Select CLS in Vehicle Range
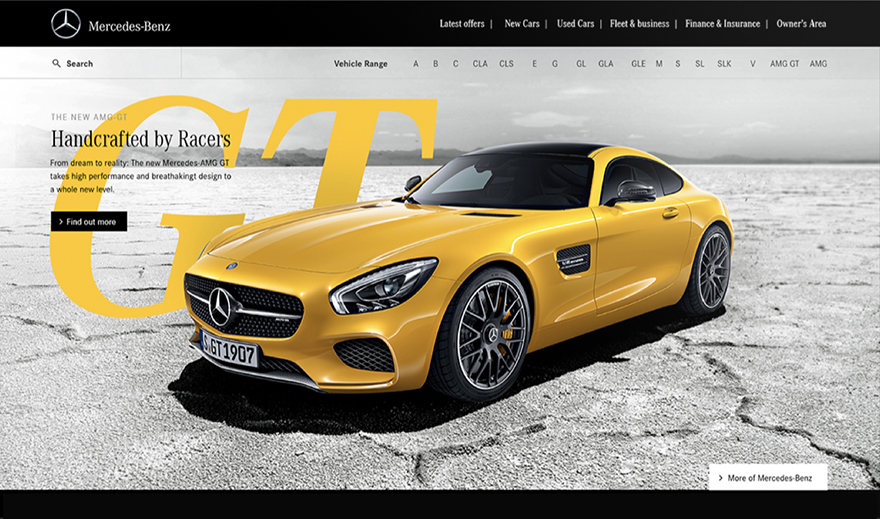880x519 pixels. [x=506, y=64]
